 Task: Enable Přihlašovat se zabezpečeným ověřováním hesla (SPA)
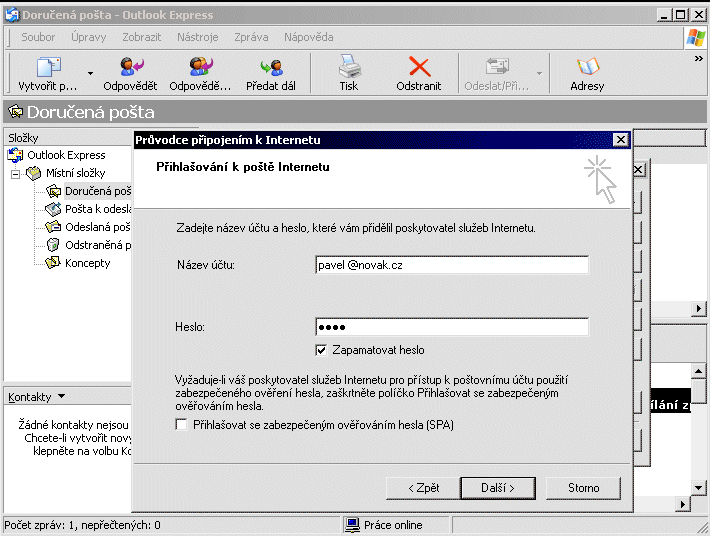[181, 425]
